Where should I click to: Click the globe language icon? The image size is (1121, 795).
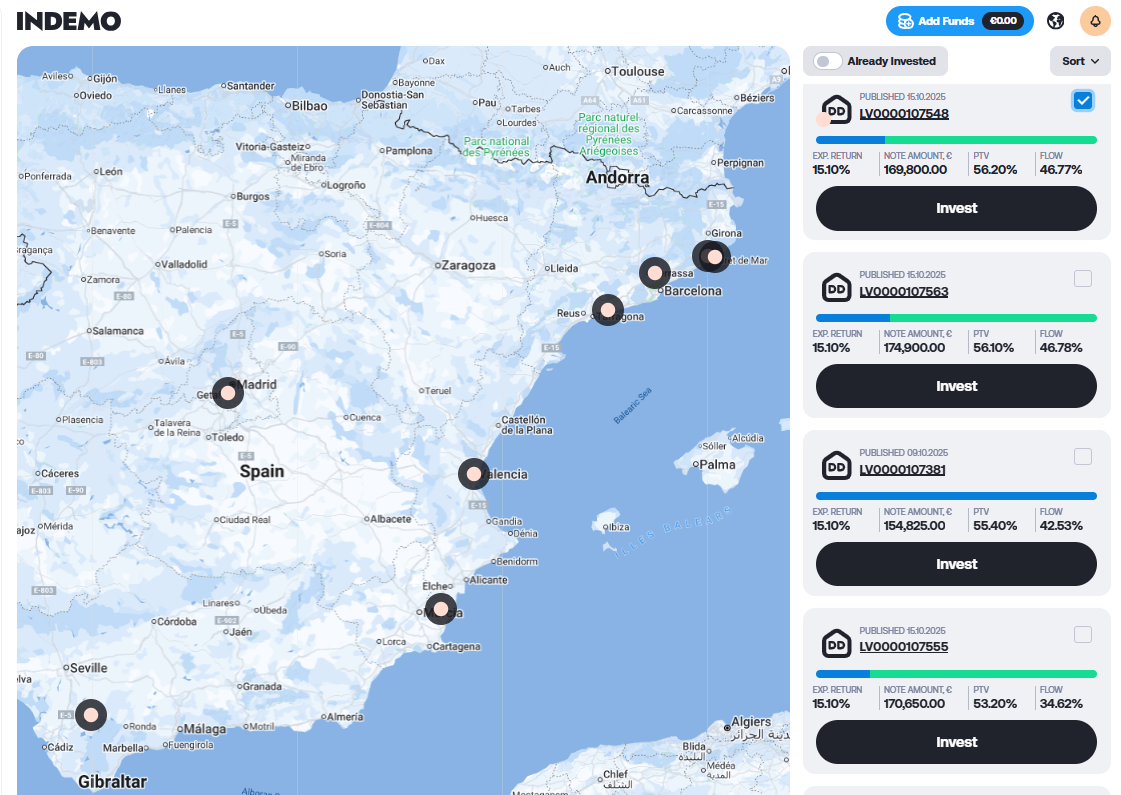(x=1055, y=21)
